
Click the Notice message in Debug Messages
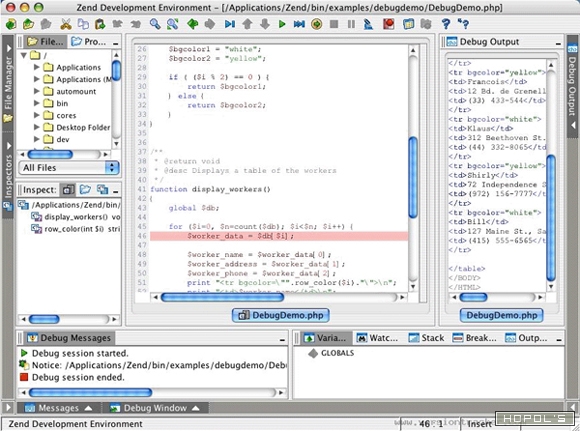tap(153, 365)
